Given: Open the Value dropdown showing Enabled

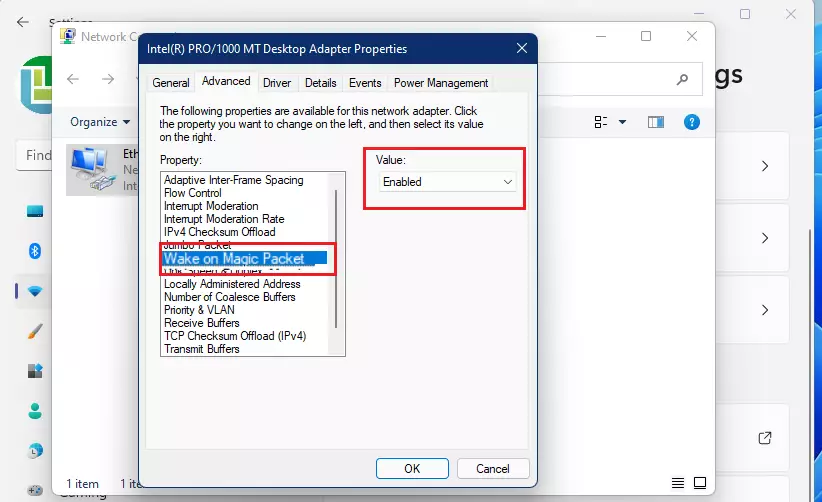Looking at the screenshot, I should click(x=447, y=182).
